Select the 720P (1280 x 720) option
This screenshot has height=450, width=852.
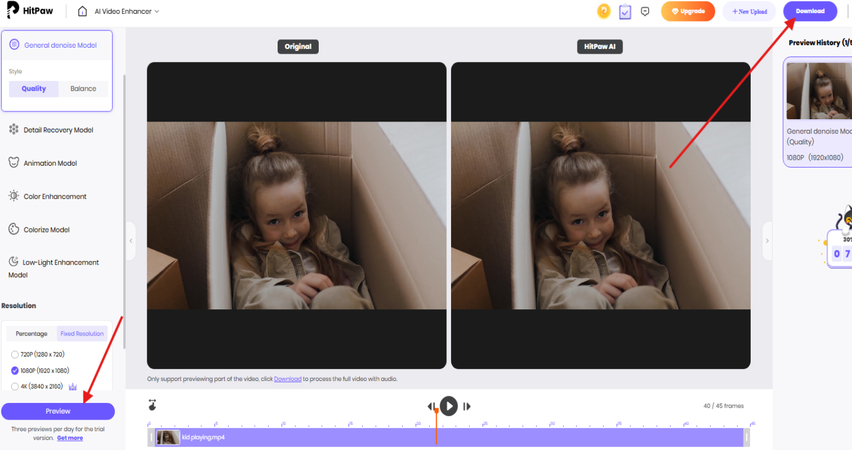(37, 354)
